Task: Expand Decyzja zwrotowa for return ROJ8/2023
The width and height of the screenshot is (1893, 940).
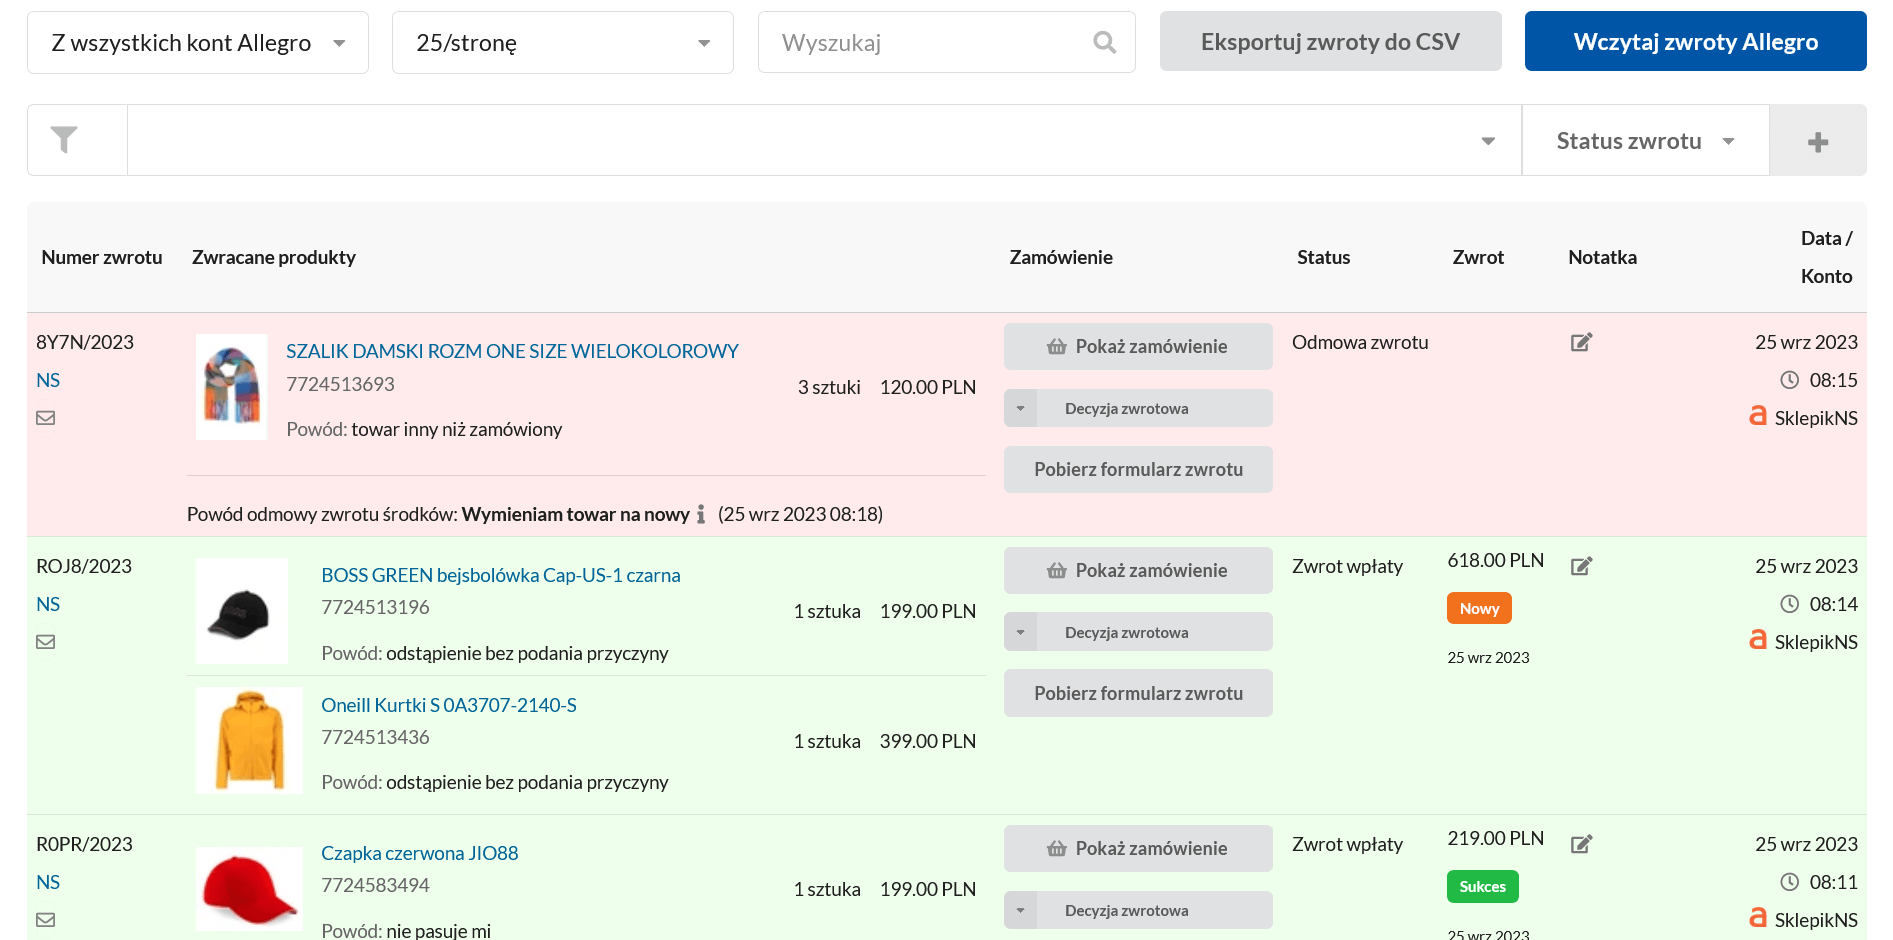Action: (1020, 633)
